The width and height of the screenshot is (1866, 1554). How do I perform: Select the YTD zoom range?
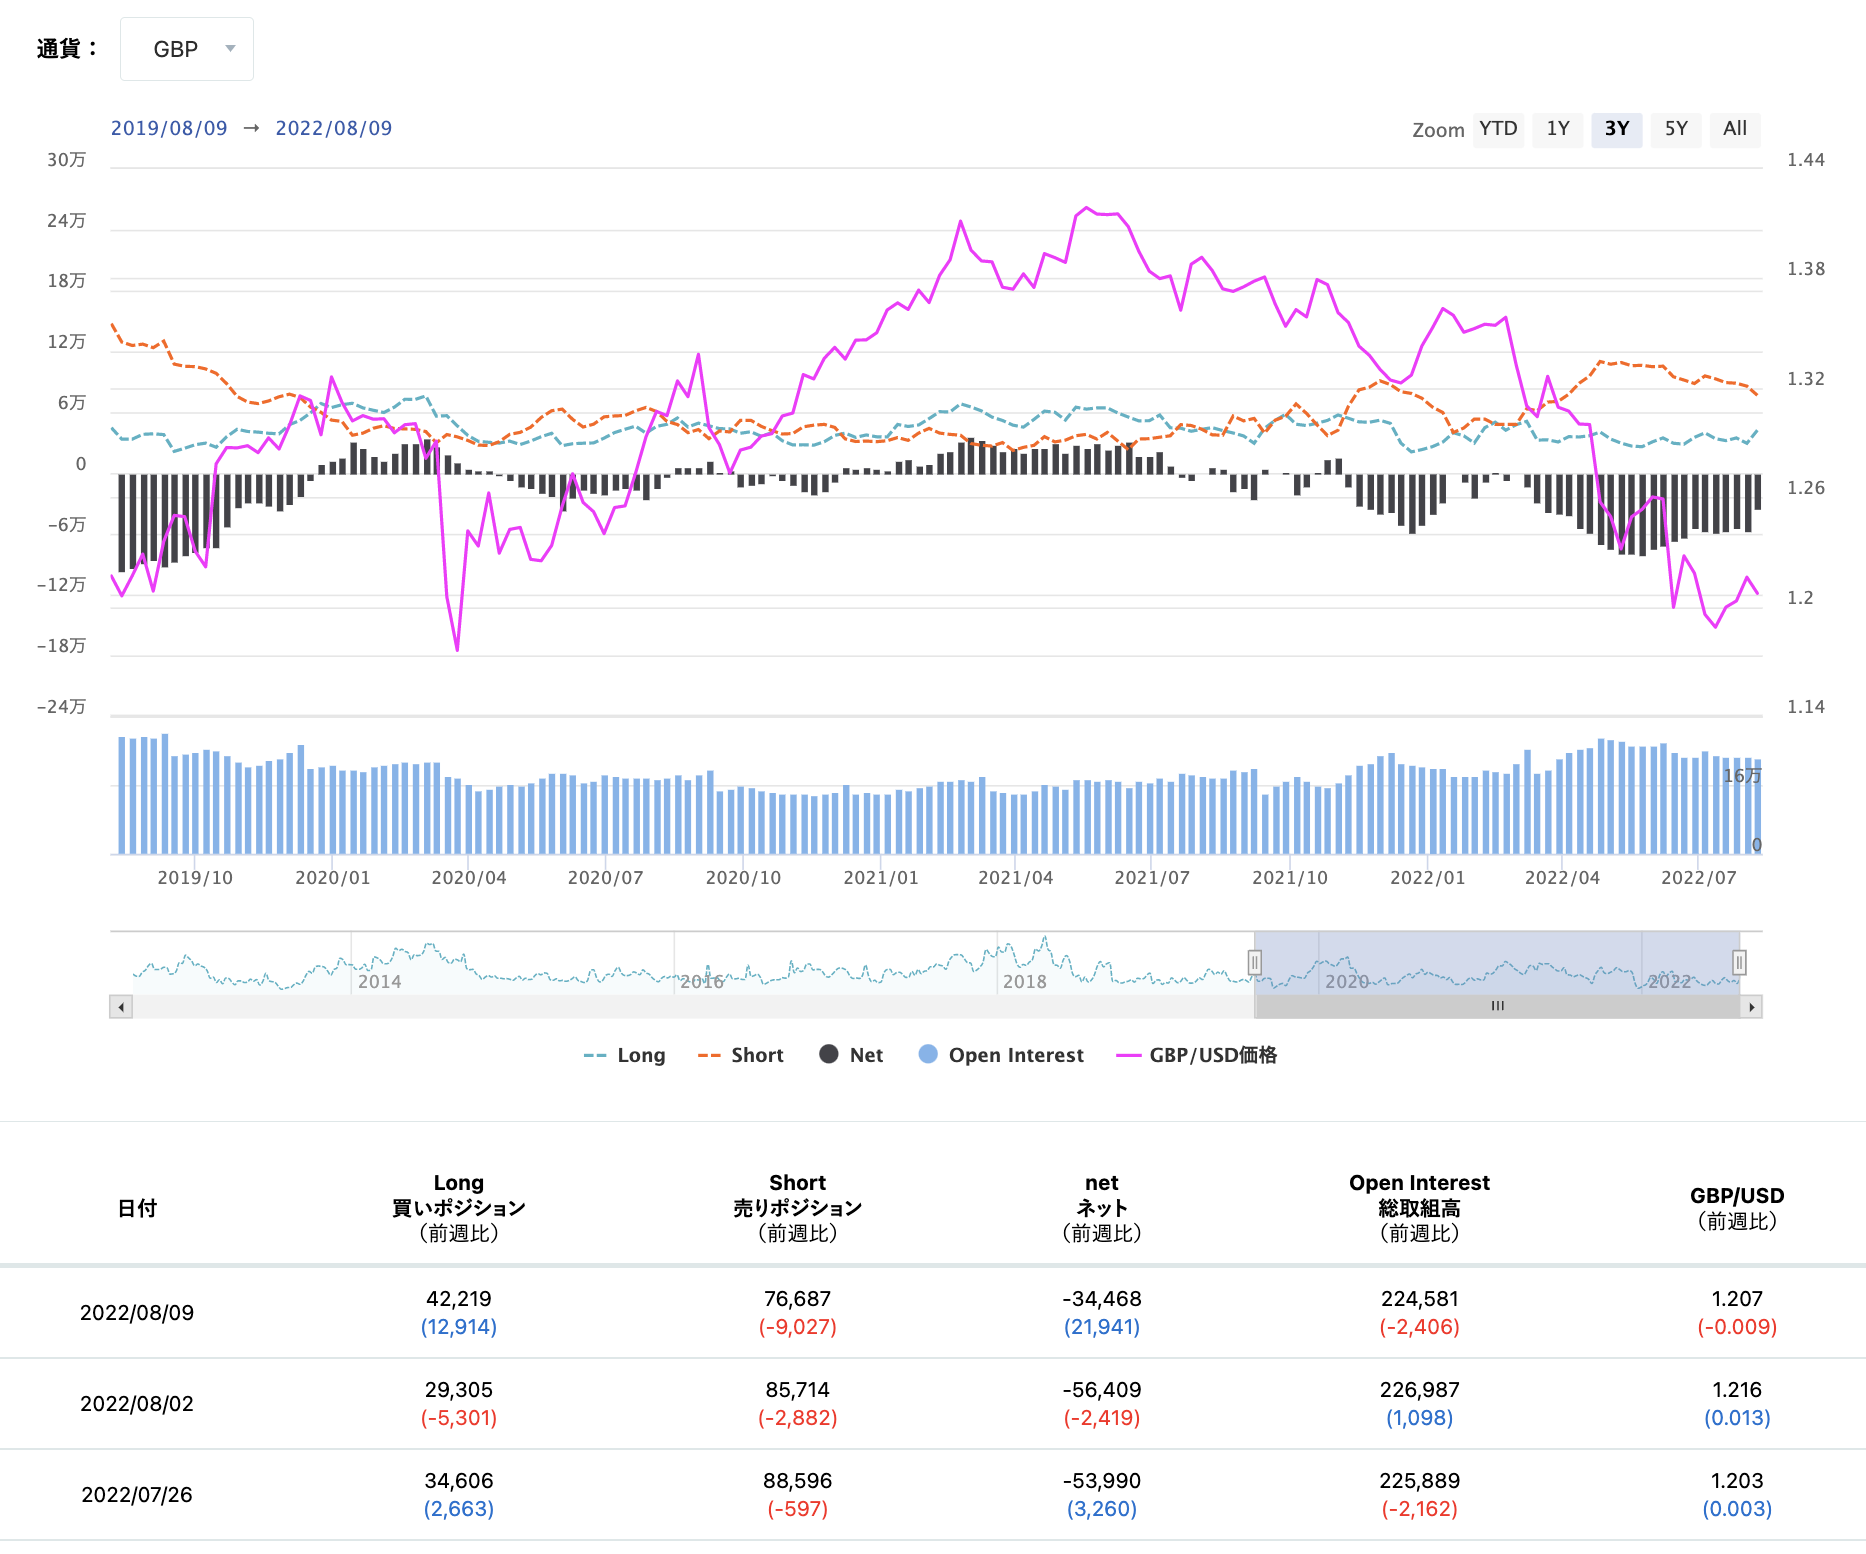(1498, 129)
